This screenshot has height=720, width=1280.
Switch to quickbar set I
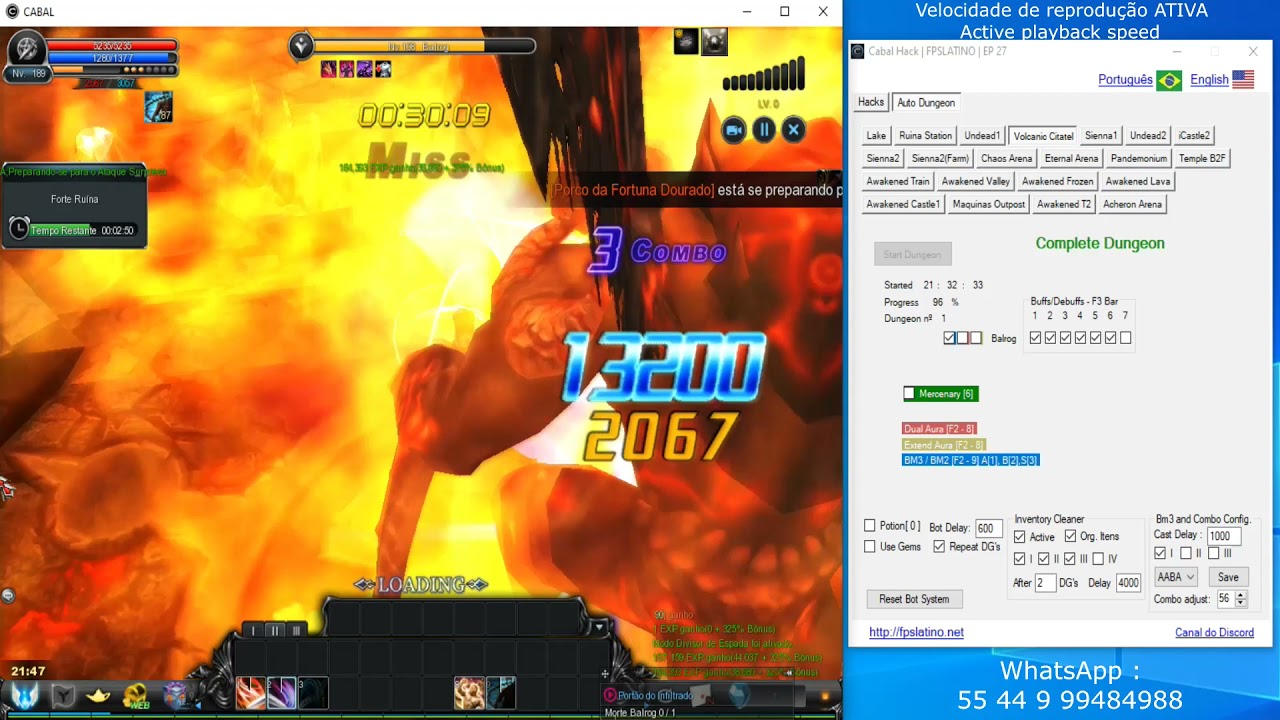point(254,630)
